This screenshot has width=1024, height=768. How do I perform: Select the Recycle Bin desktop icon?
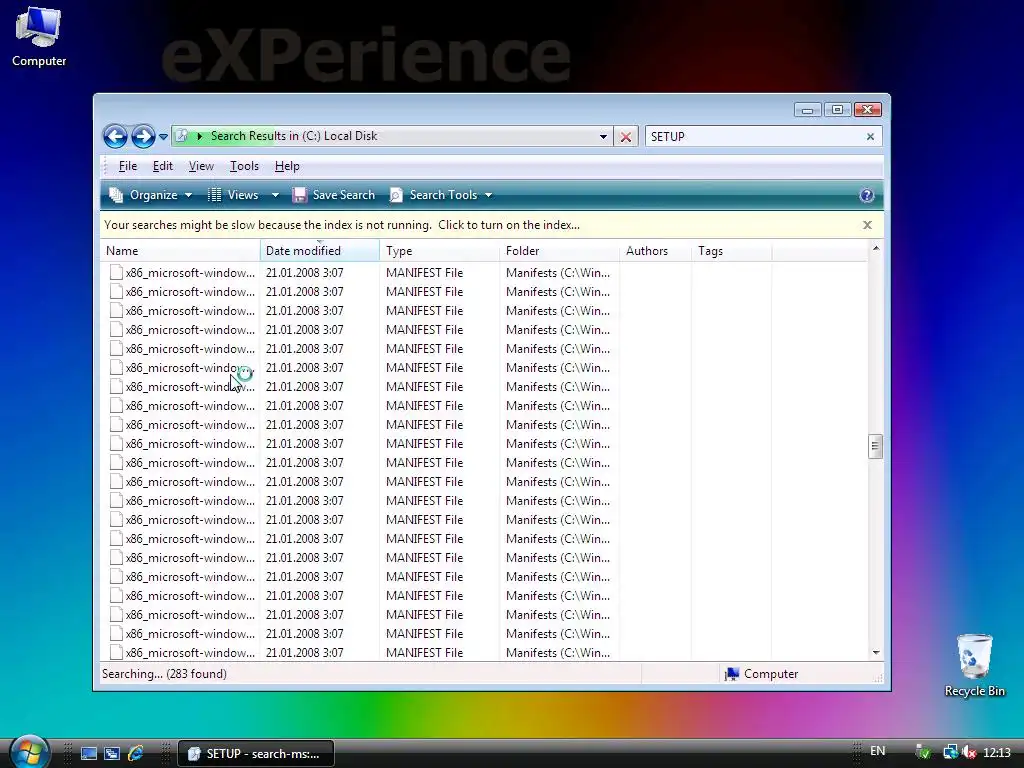click(x=974, y=665)
